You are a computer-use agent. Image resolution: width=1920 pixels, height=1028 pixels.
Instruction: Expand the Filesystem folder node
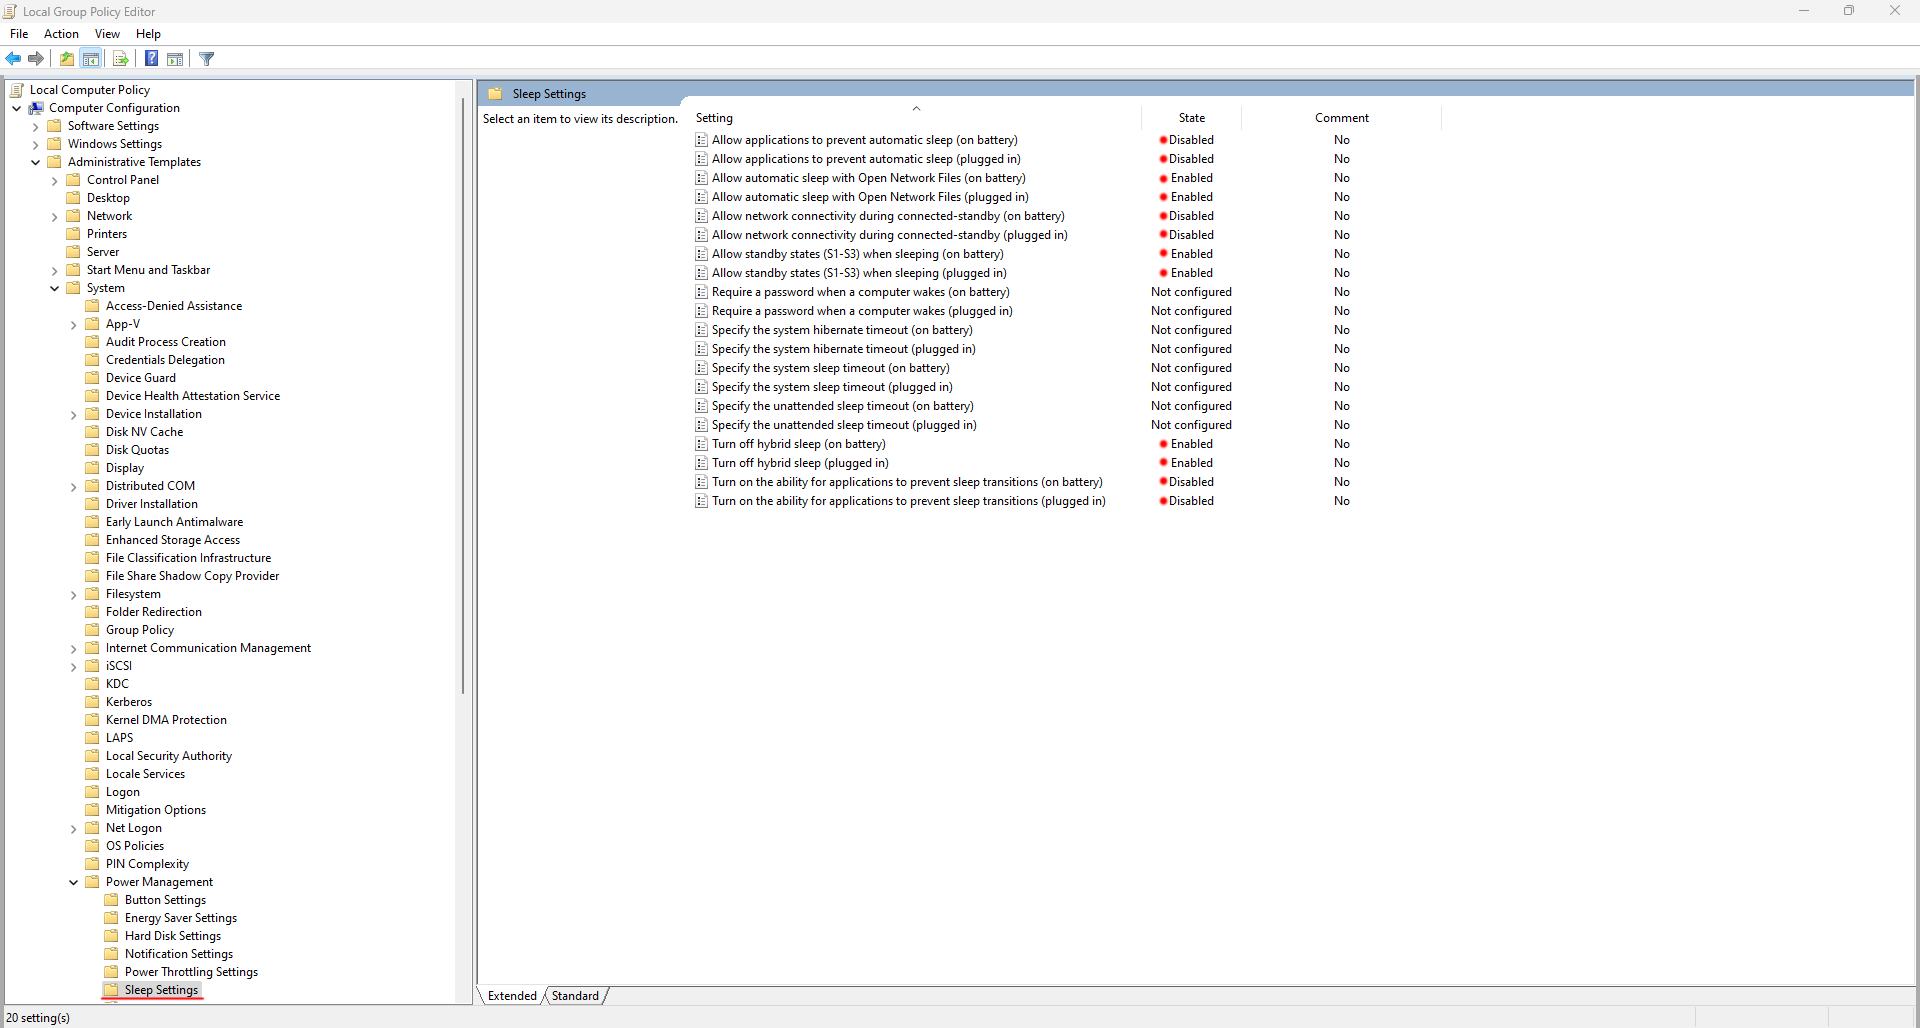(74, 594)
